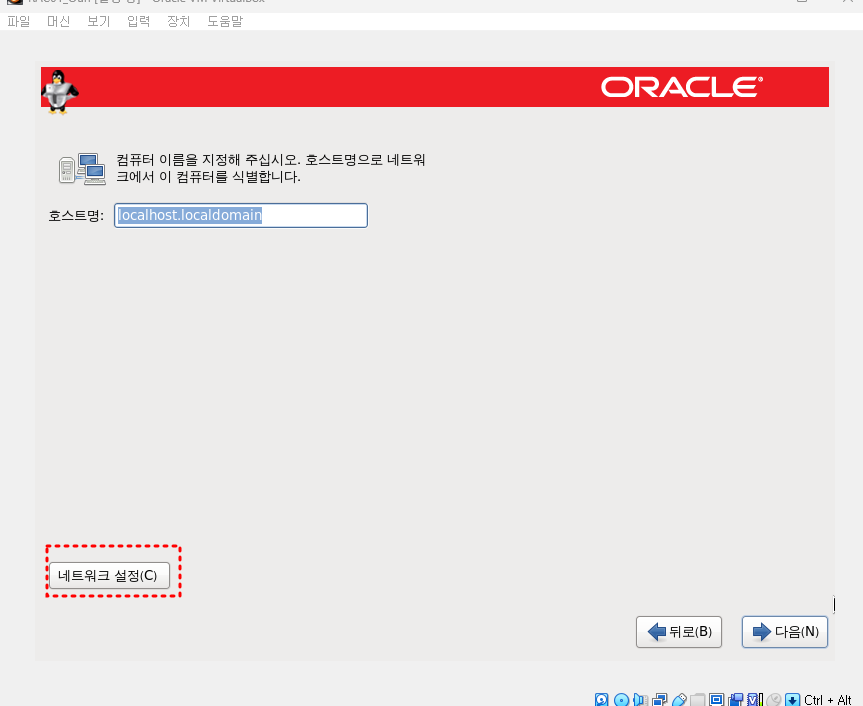Click the CPU virtualization status icon
Screen dimensions: 863x706
click(755, 699)
